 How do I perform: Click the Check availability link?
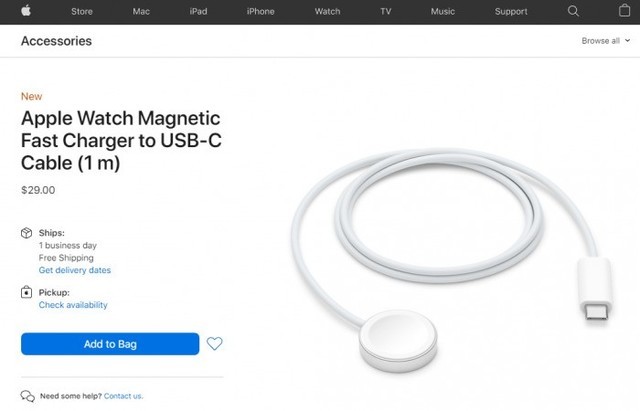click(x=73, y=305)
